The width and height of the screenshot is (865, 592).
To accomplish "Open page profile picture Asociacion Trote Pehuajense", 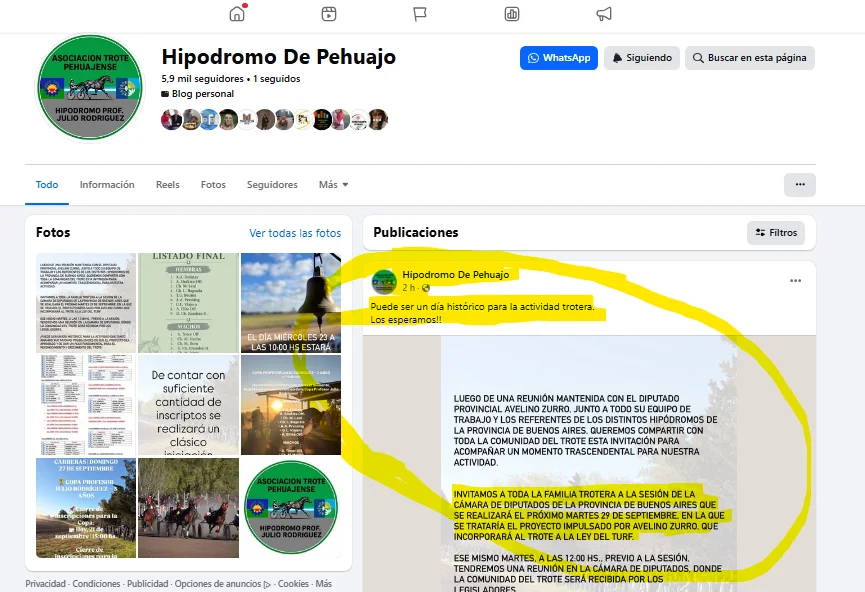I will tap(90, 87).
